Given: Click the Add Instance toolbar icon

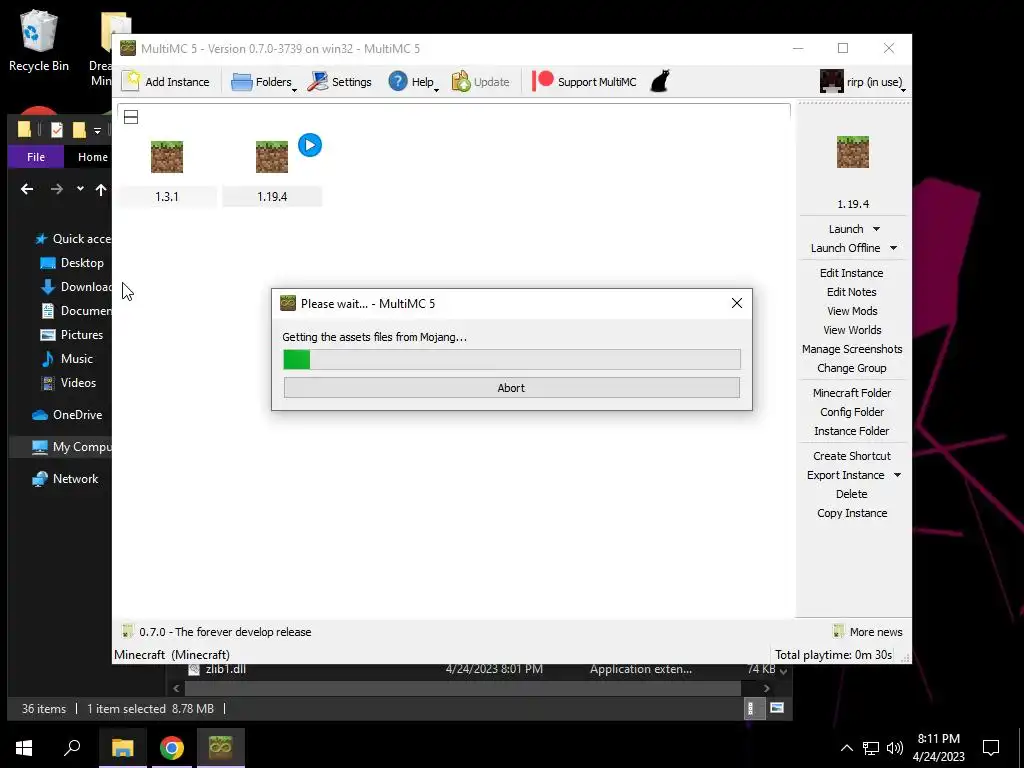Looking at the screenshot, I should 131,82.
